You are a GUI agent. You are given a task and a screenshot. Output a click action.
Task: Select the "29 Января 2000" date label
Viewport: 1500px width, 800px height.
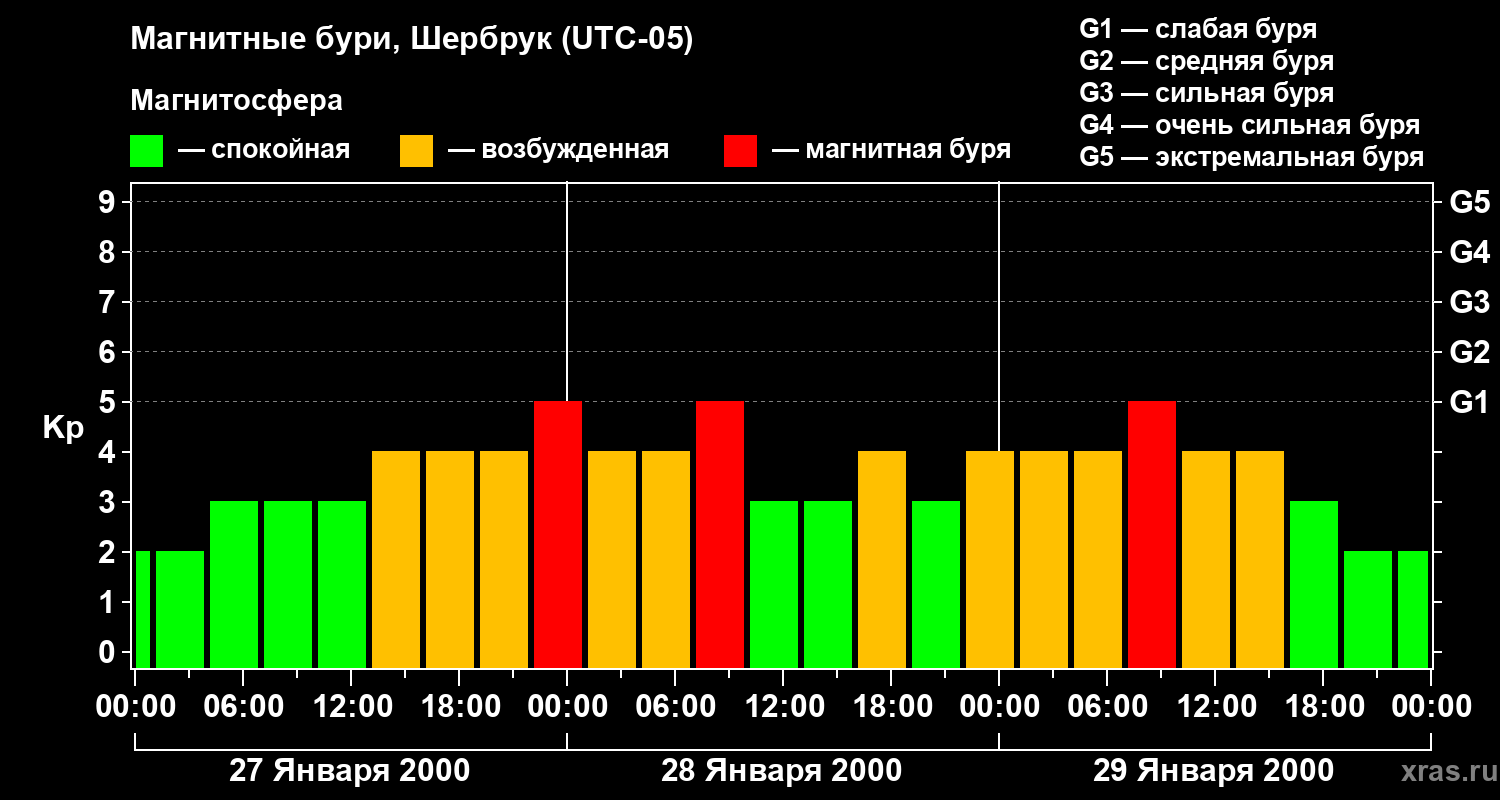click(x=1212, y=771)
